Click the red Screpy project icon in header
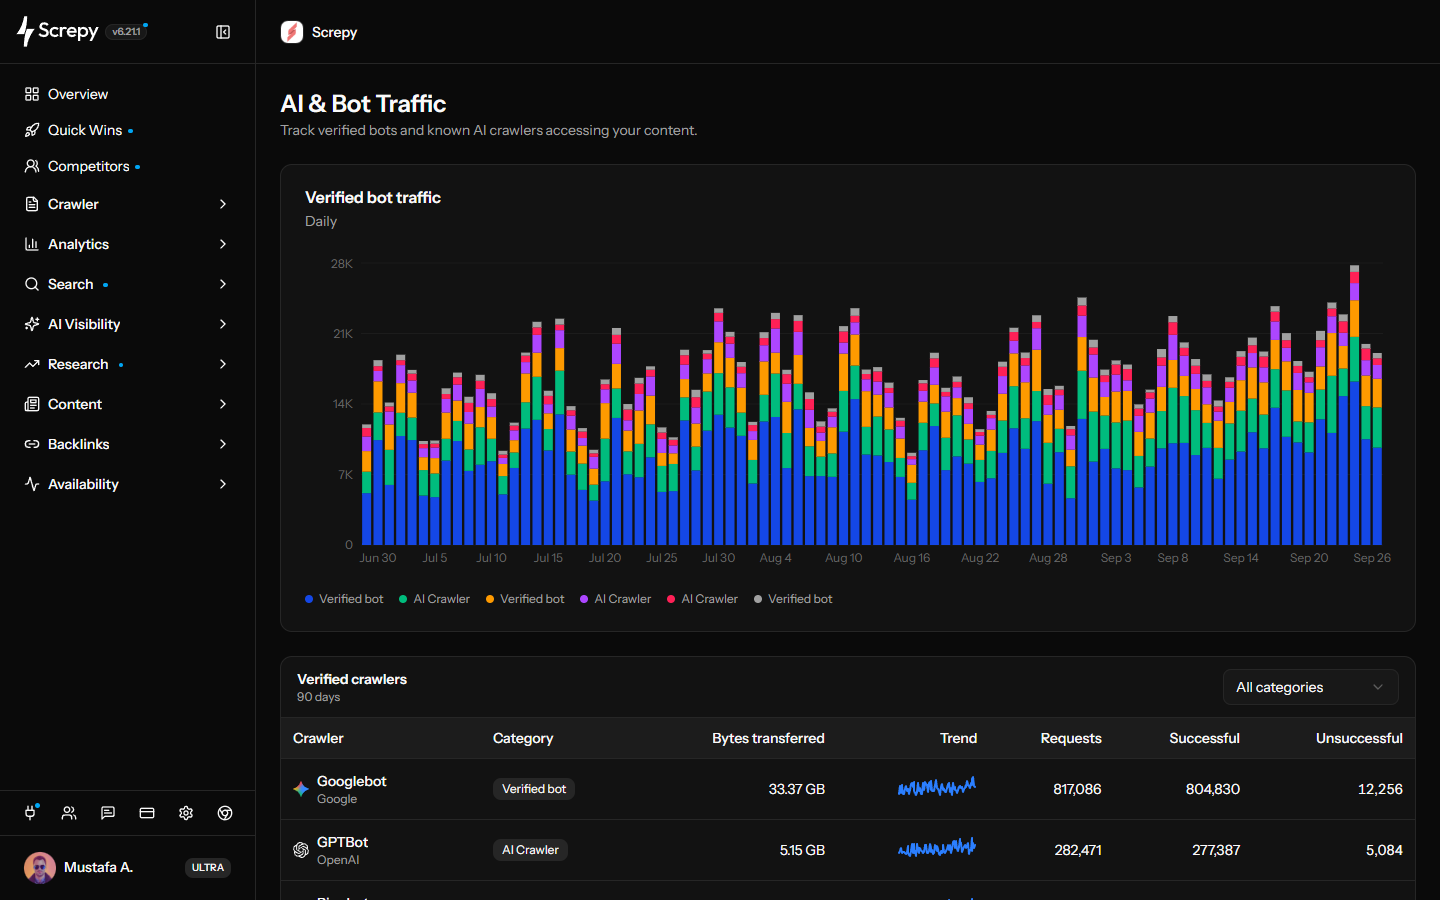 pyautogui.click(x=292, y=32)
